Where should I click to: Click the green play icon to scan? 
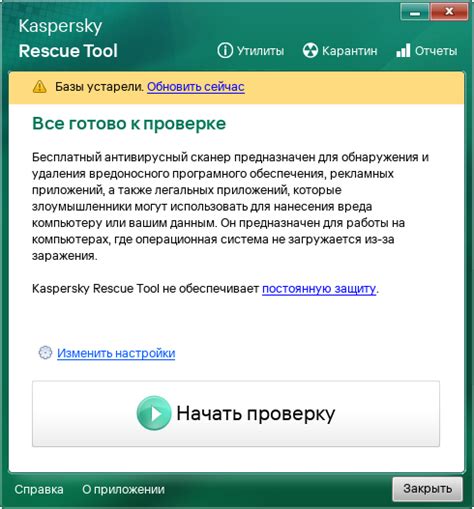tap(154, 413)
